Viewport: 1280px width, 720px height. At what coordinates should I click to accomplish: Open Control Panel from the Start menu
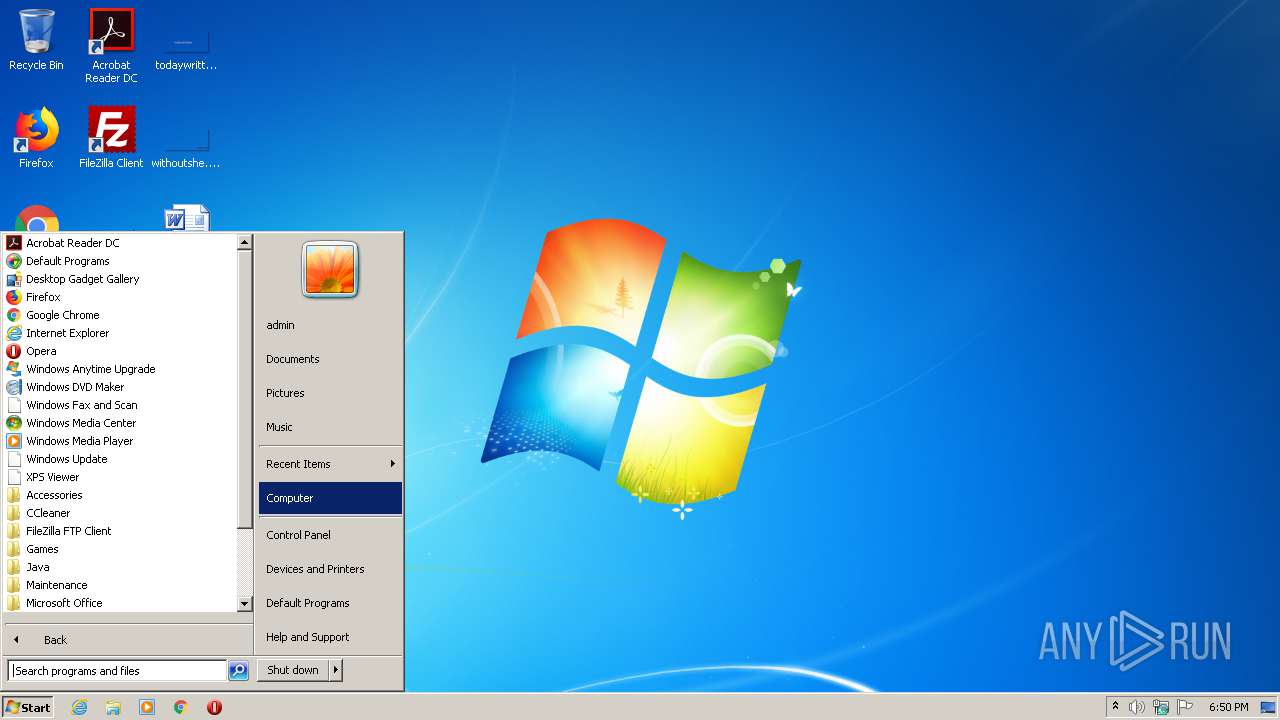330,535
